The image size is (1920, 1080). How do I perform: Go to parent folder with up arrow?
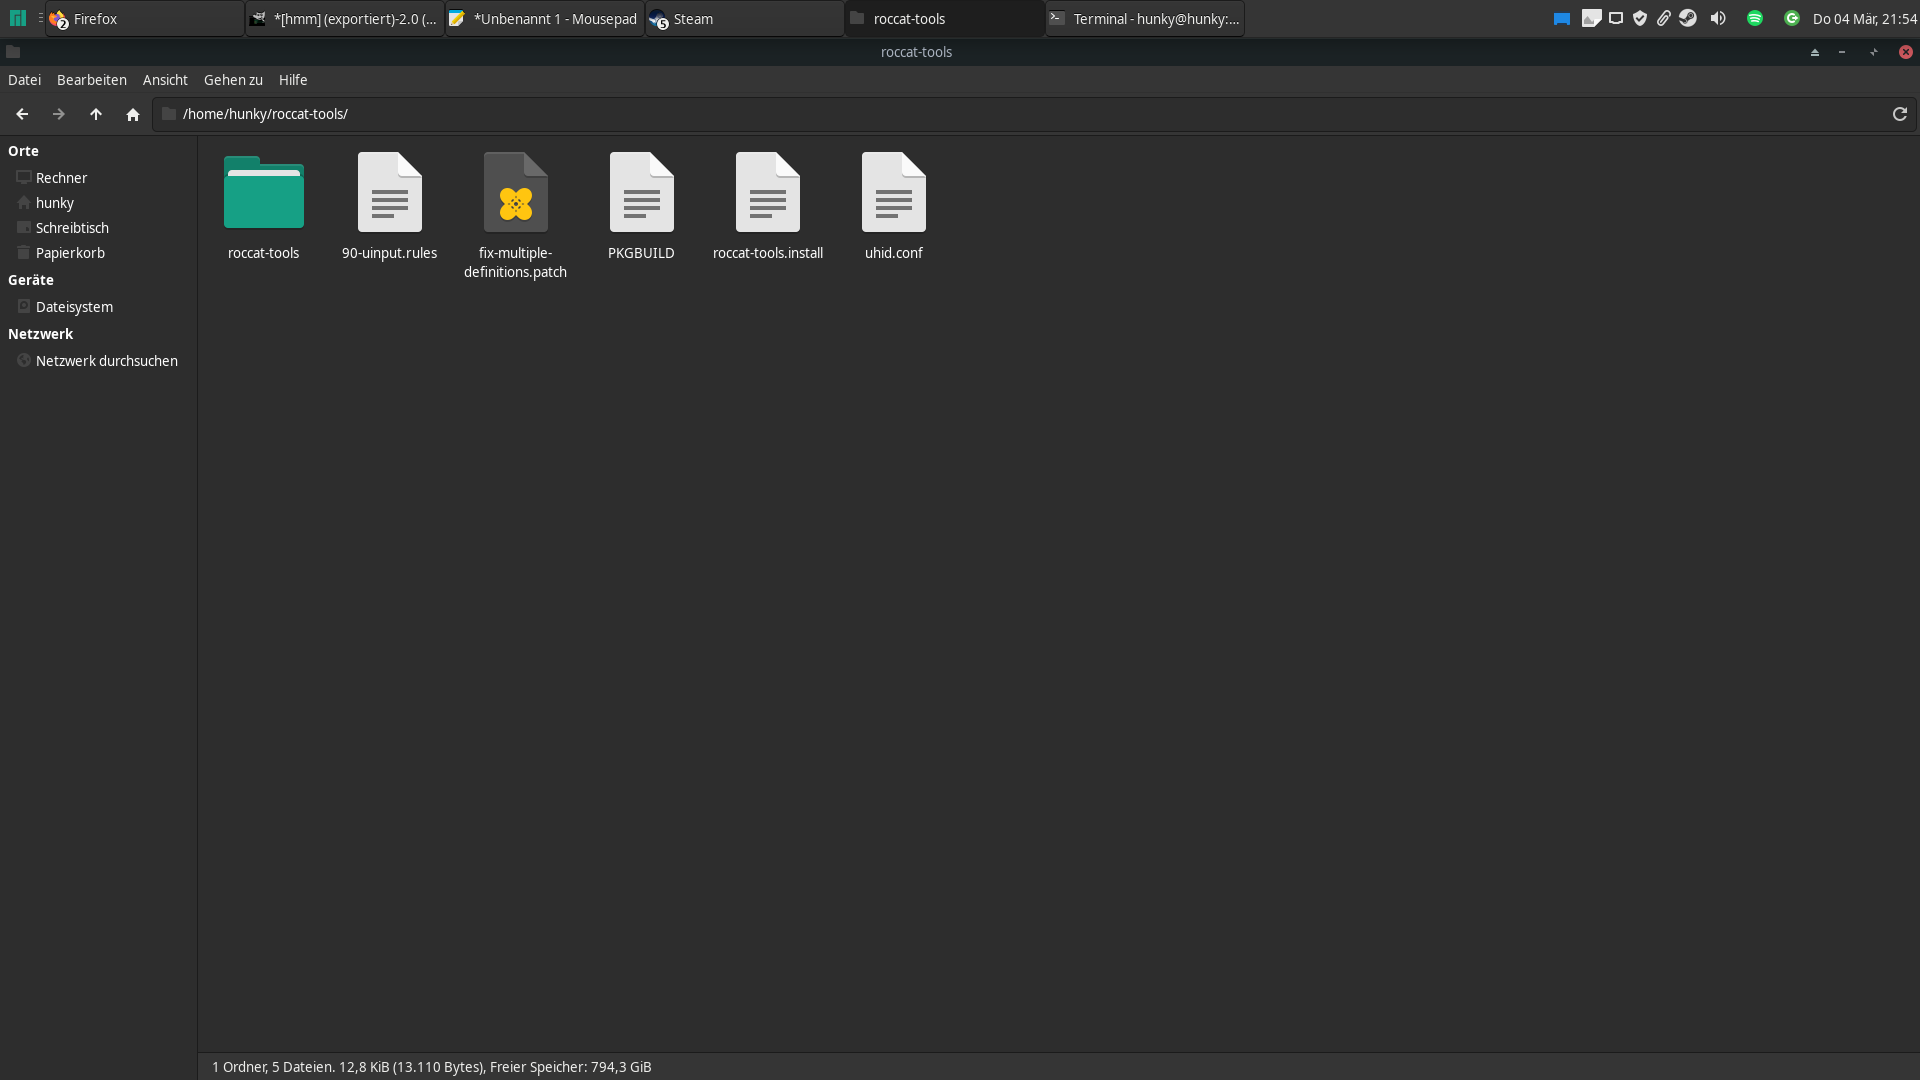pyautogui.click(x=96, y=114)
